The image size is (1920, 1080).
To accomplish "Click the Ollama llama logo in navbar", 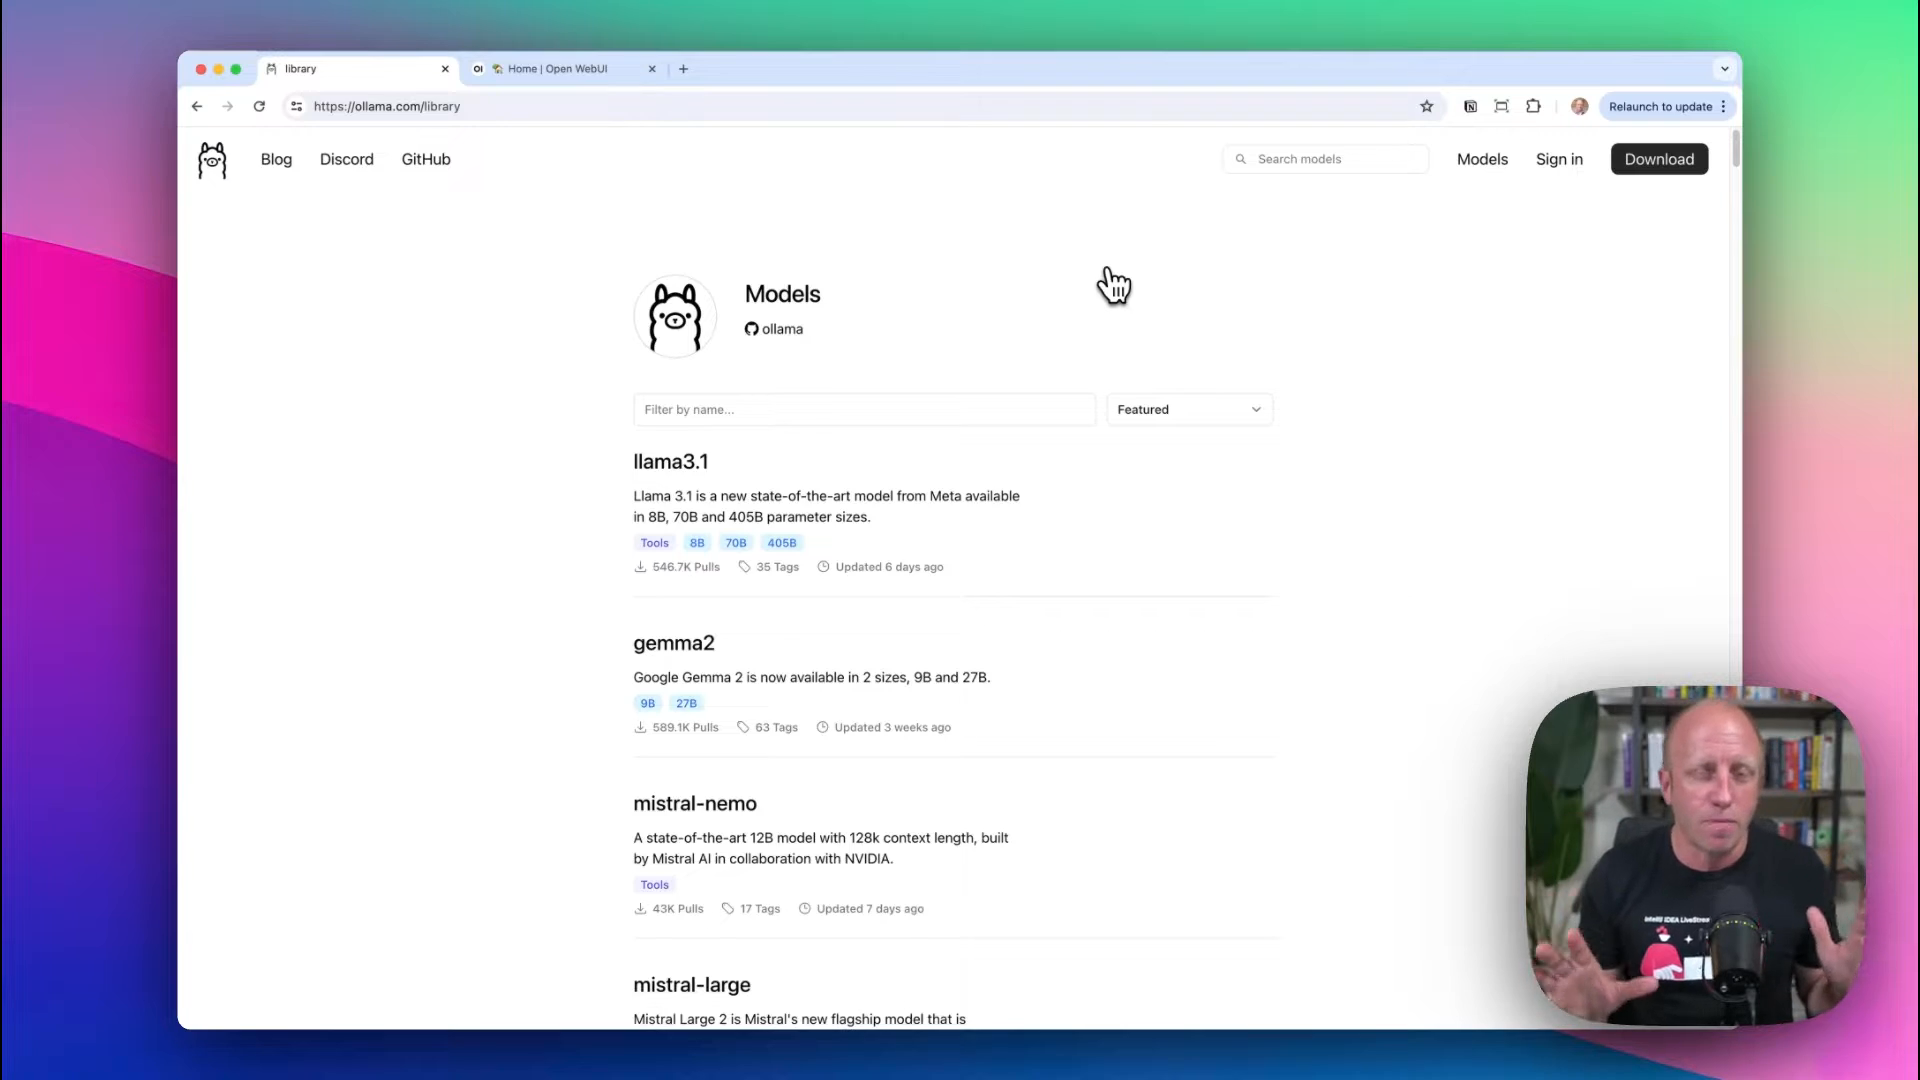I will pyautogui.click(x=212, y=160).
